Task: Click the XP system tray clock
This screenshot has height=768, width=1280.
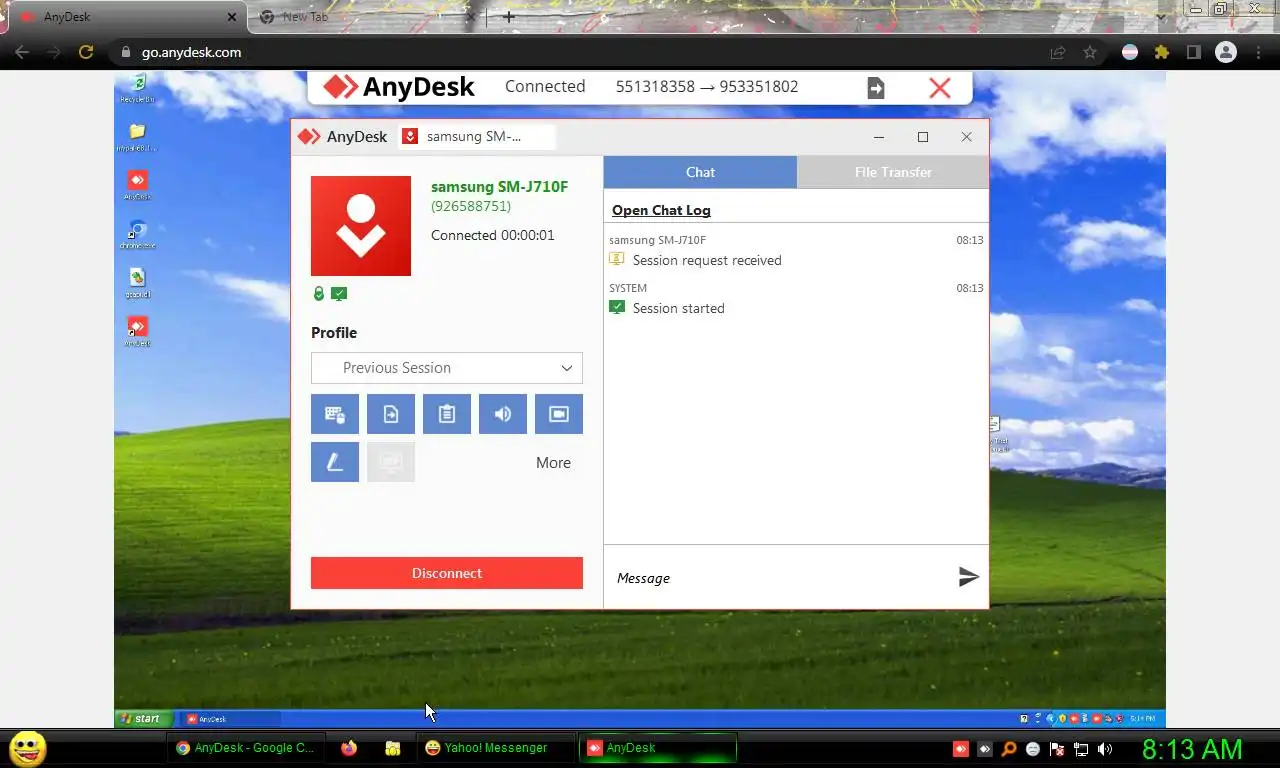Action: point(1143,718)
